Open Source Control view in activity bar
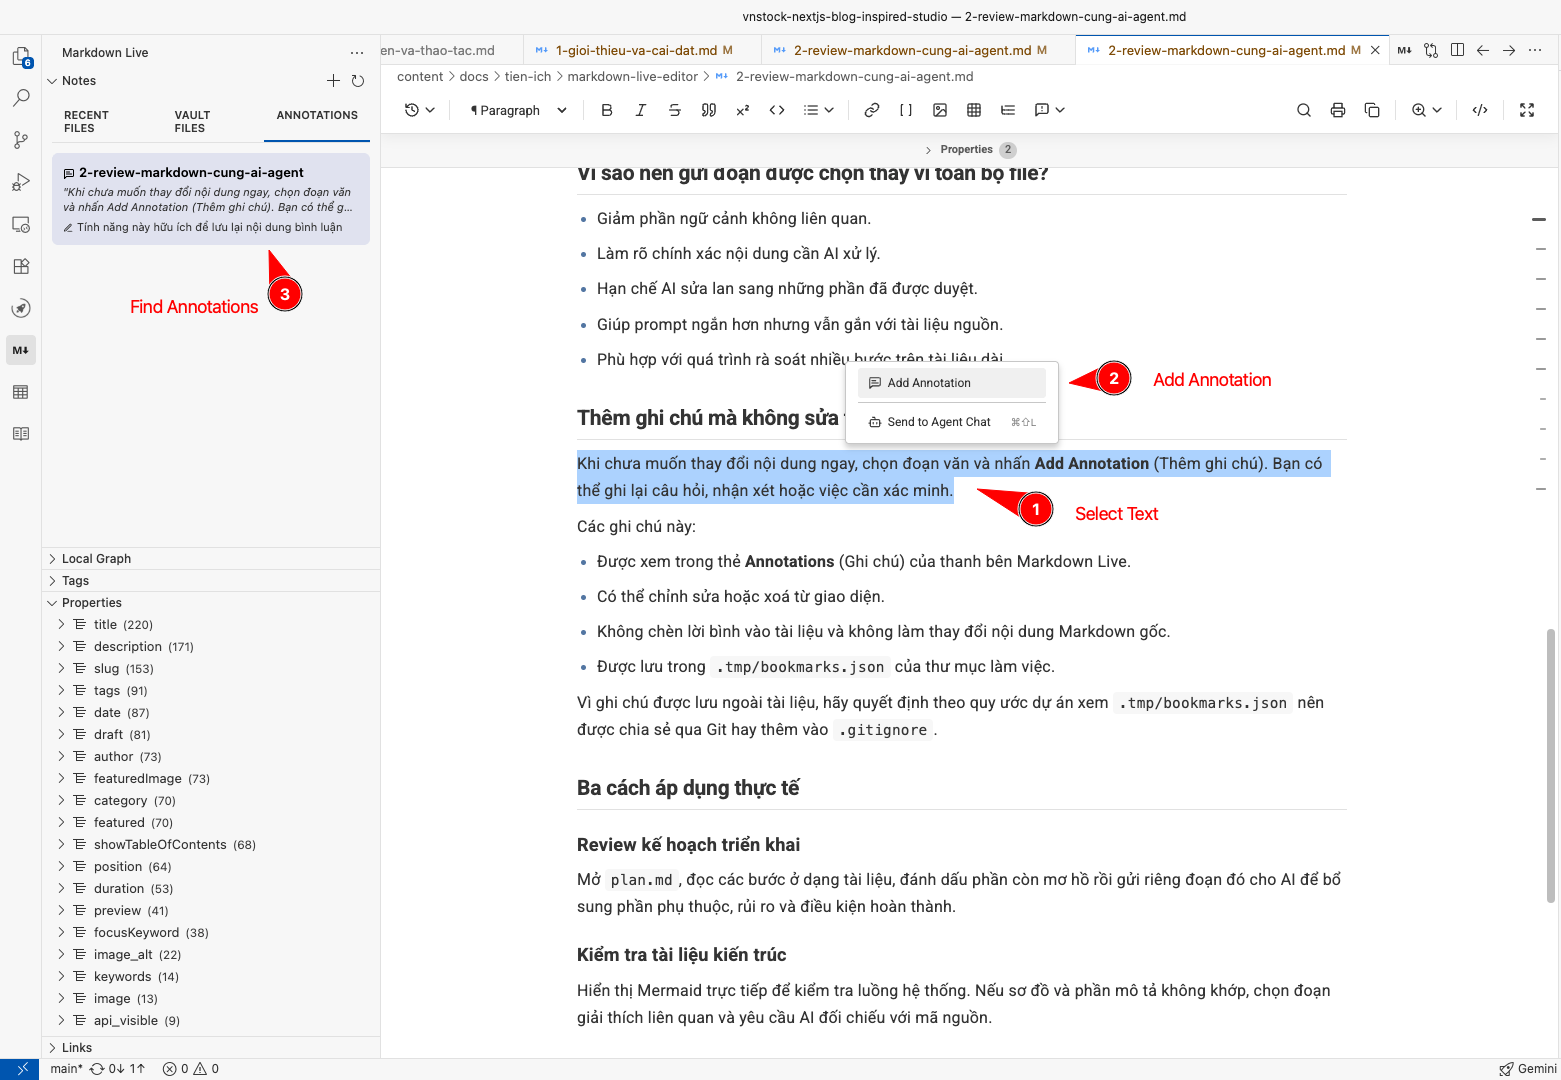The width and height of the screenshot is (1561, 1080). (21, 140)
